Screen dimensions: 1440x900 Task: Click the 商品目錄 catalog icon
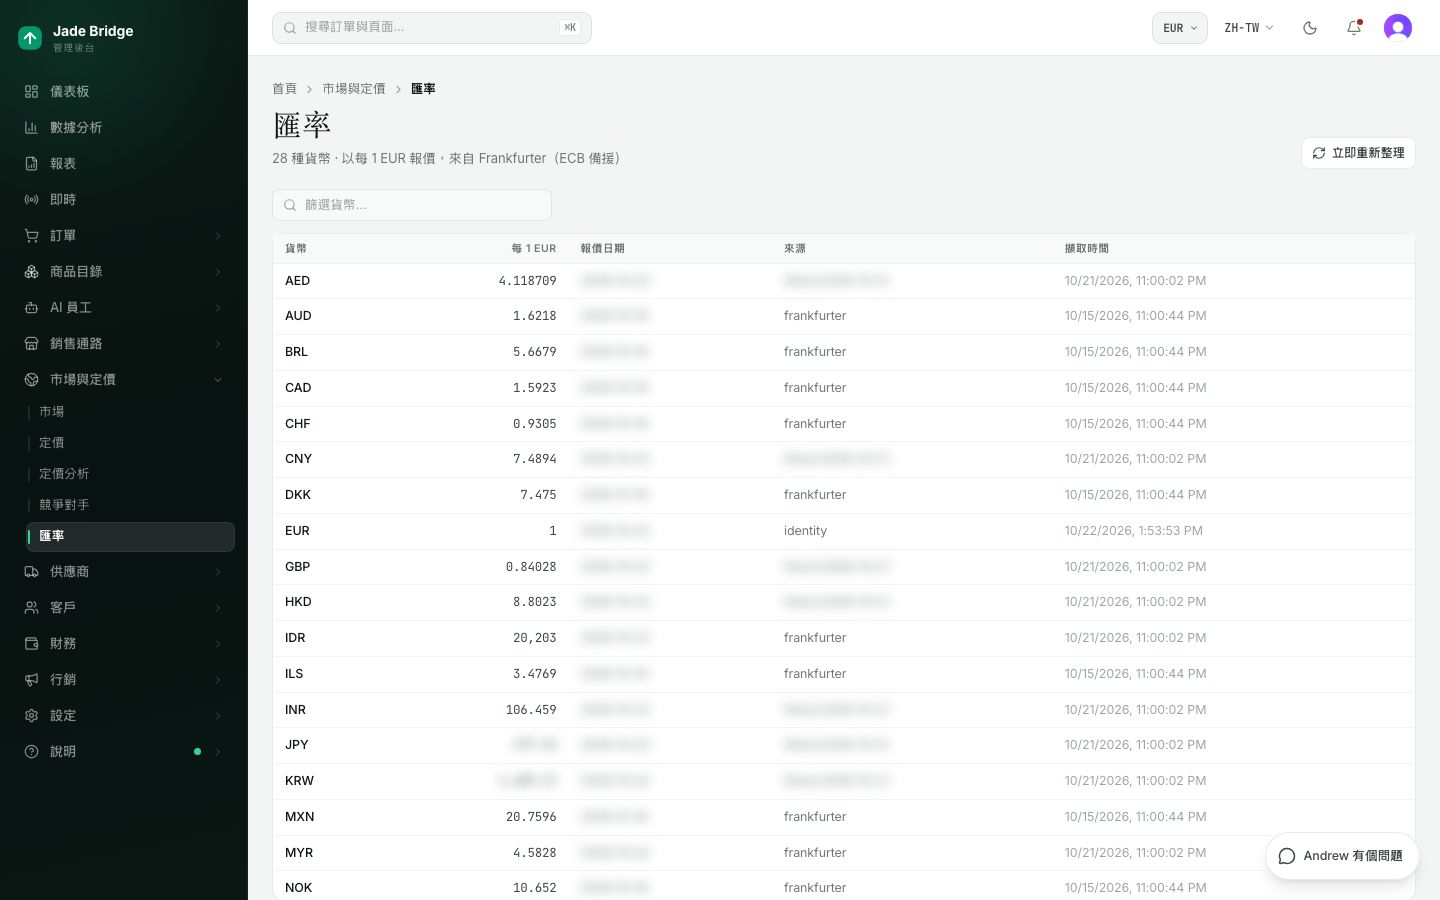pos(32,271)
